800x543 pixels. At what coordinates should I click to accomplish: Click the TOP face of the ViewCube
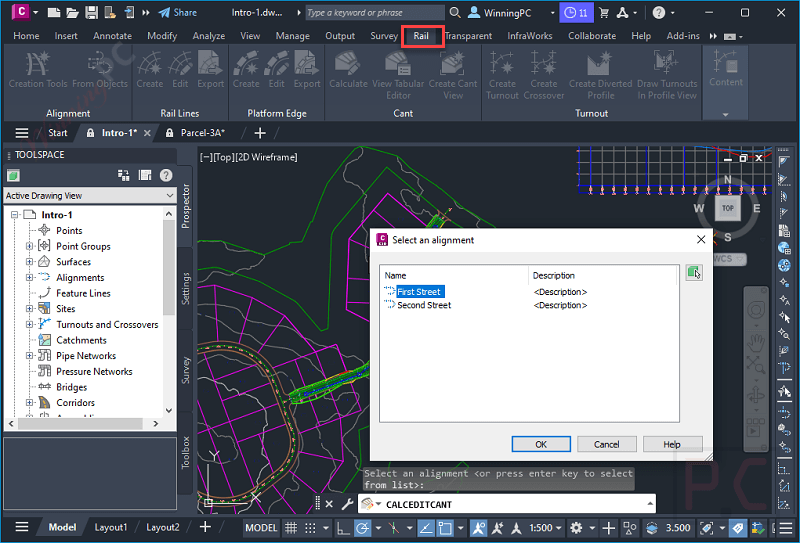tap(728, 208)
